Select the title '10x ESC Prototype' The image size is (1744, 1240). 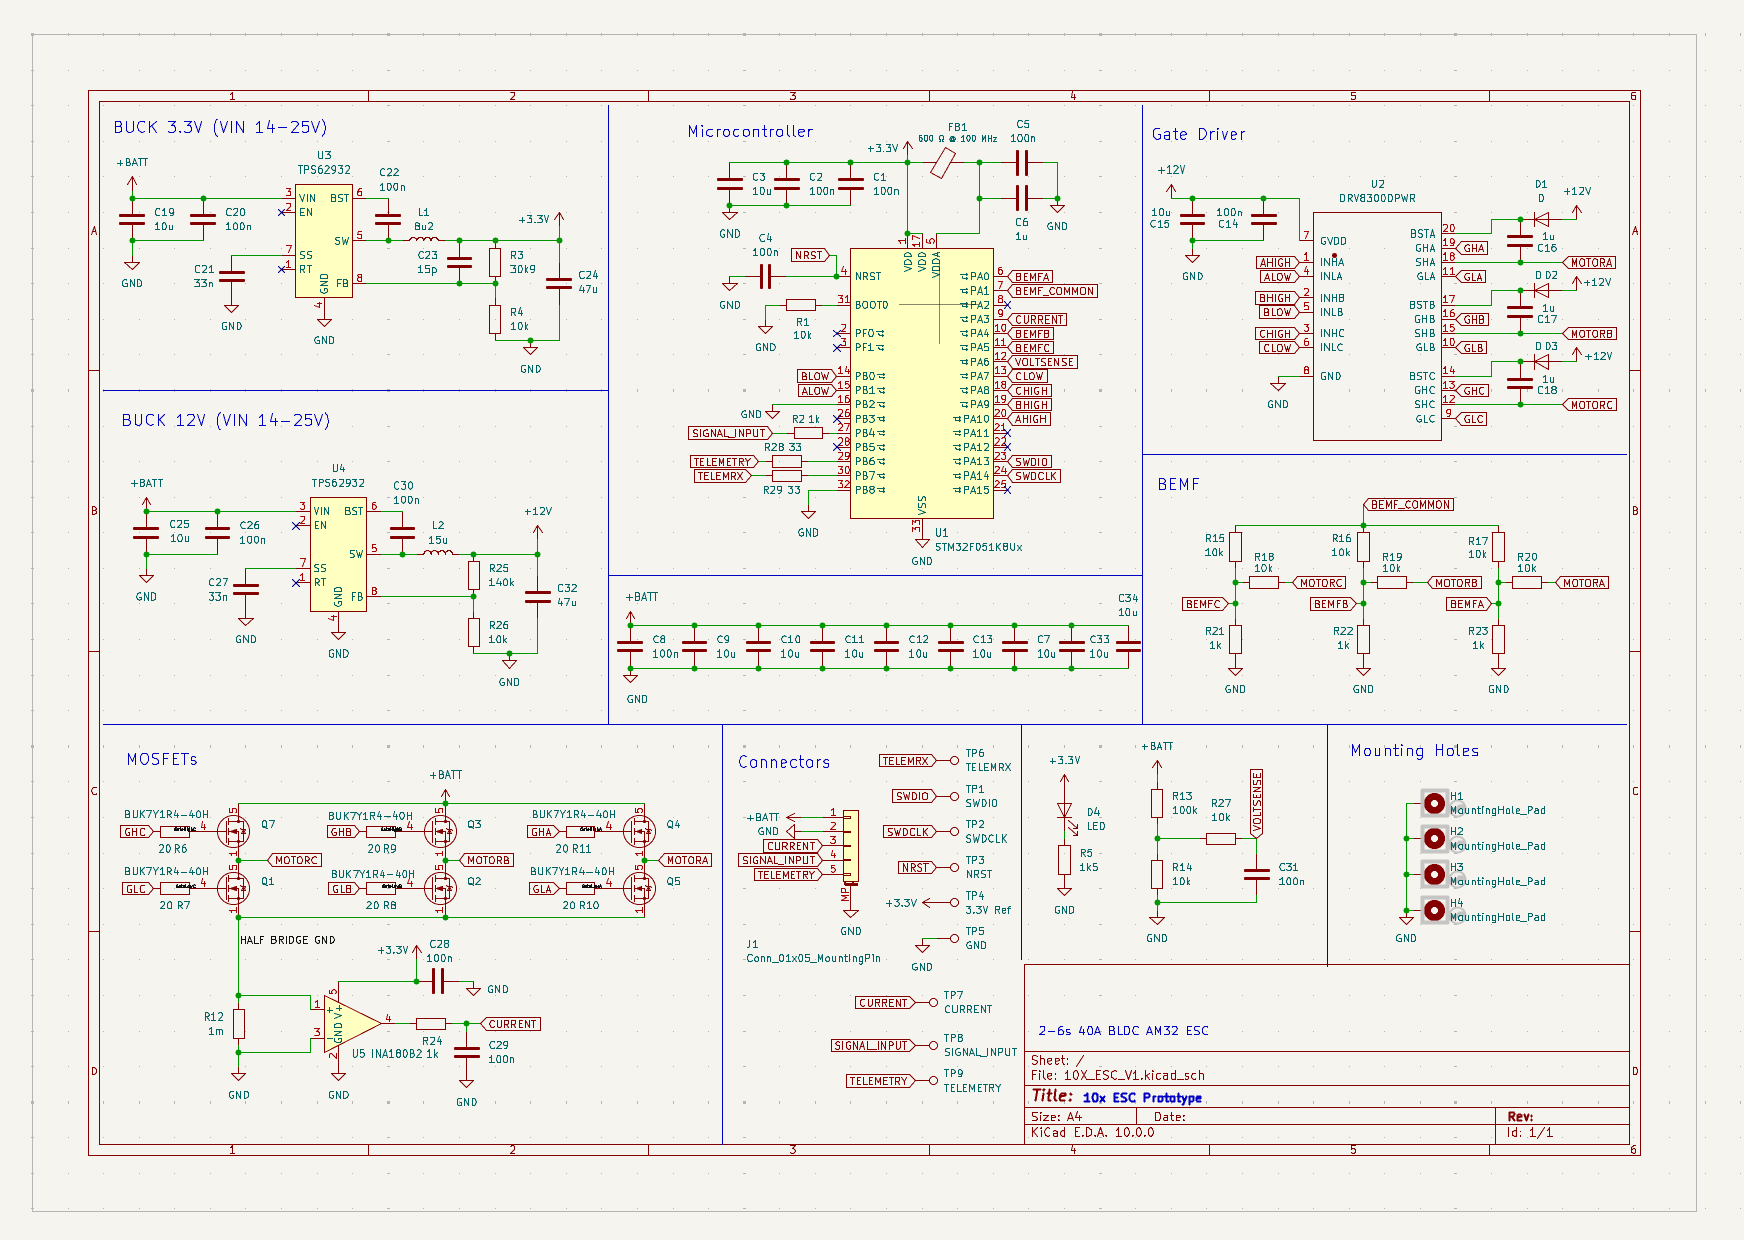point(1142,1097)
